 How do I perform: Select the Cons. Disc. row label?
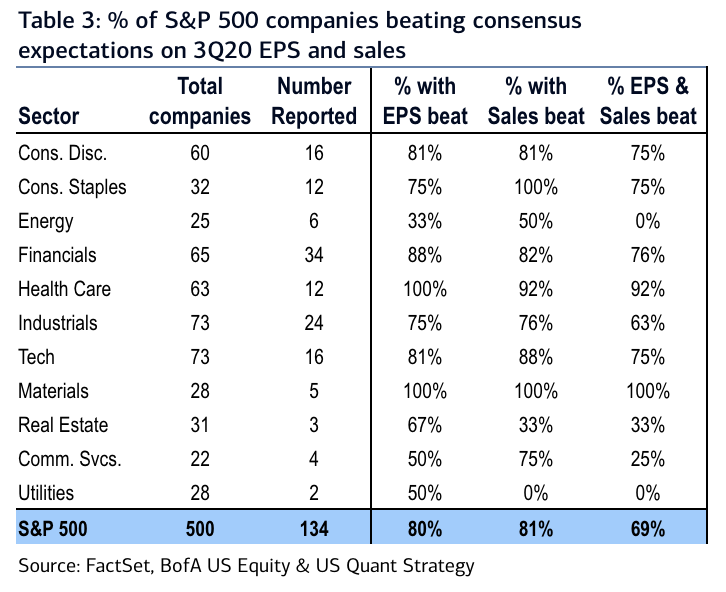tap(63, 152)
